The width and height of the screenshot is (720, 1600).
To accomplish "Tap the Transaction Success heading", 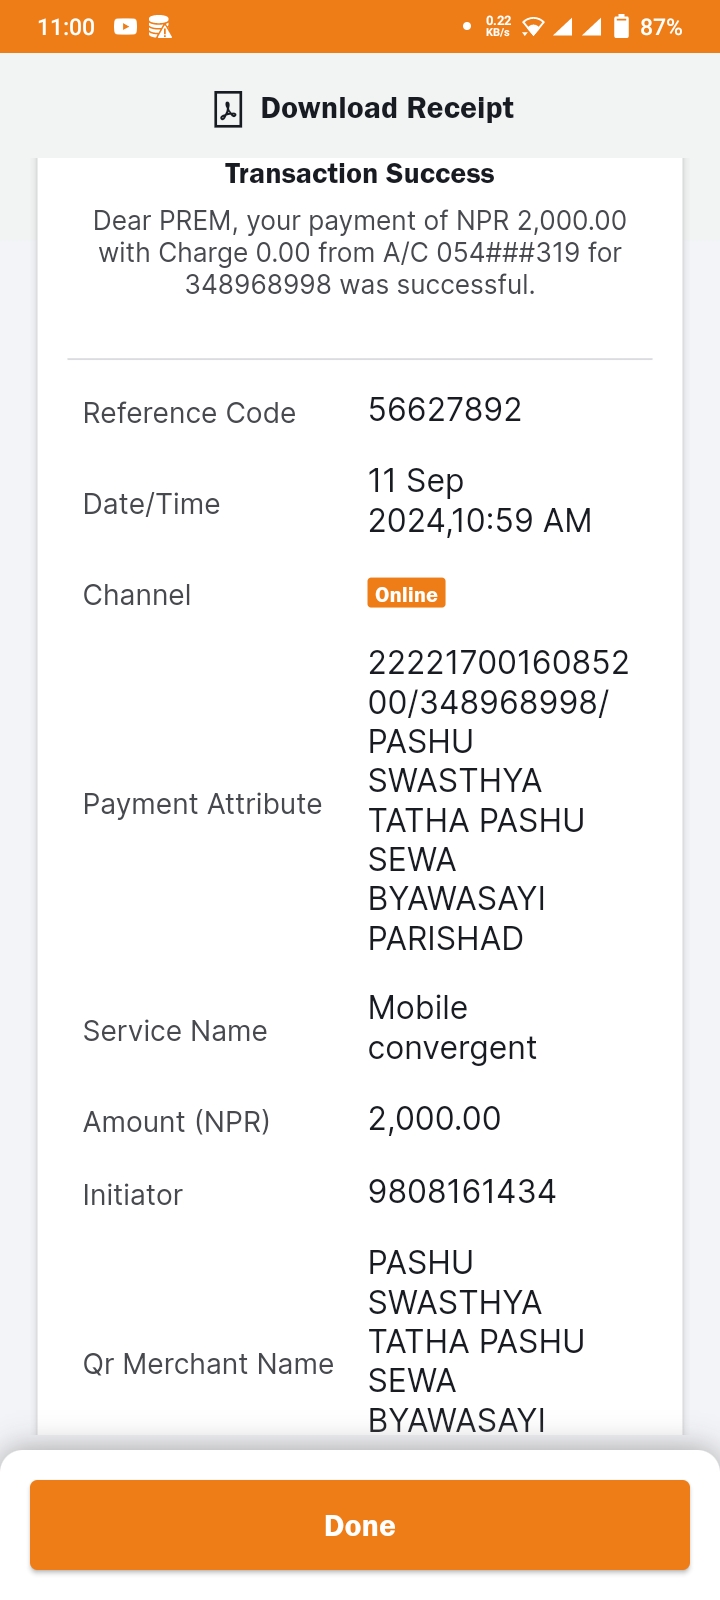I will [x=360, y=174].
